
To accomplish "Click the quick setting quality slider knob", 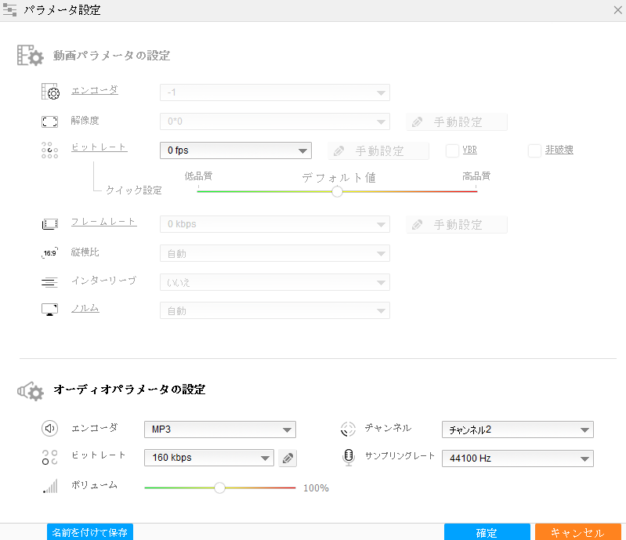I will [338, 191].
